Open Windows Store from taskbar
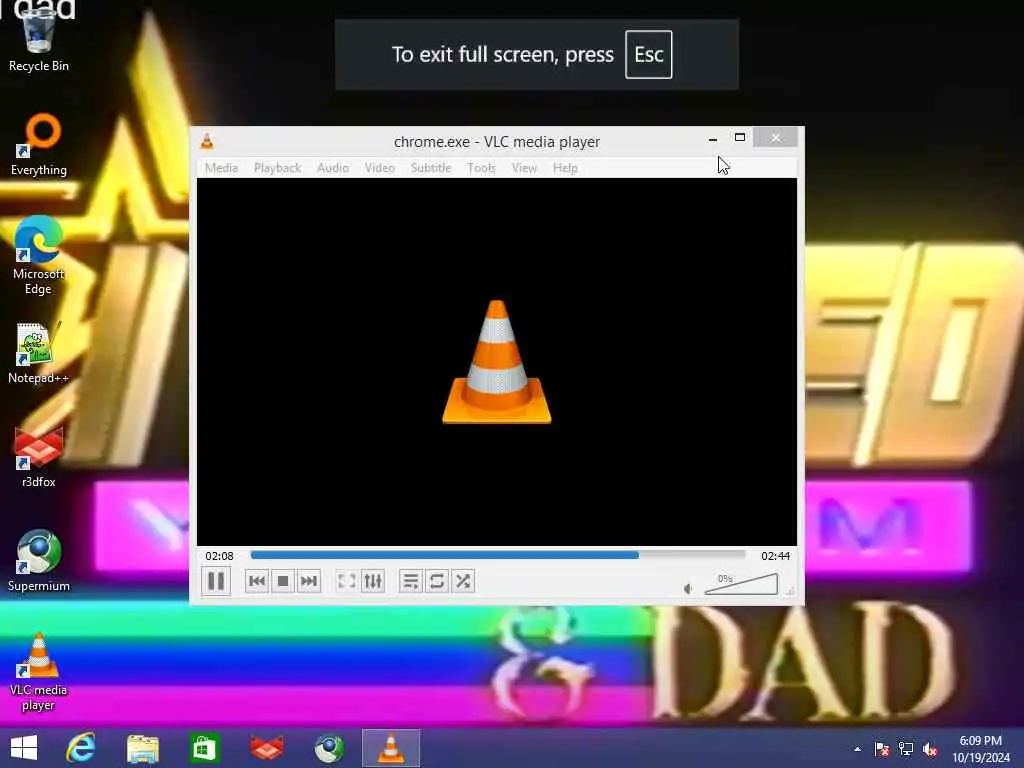 point(204,748)
